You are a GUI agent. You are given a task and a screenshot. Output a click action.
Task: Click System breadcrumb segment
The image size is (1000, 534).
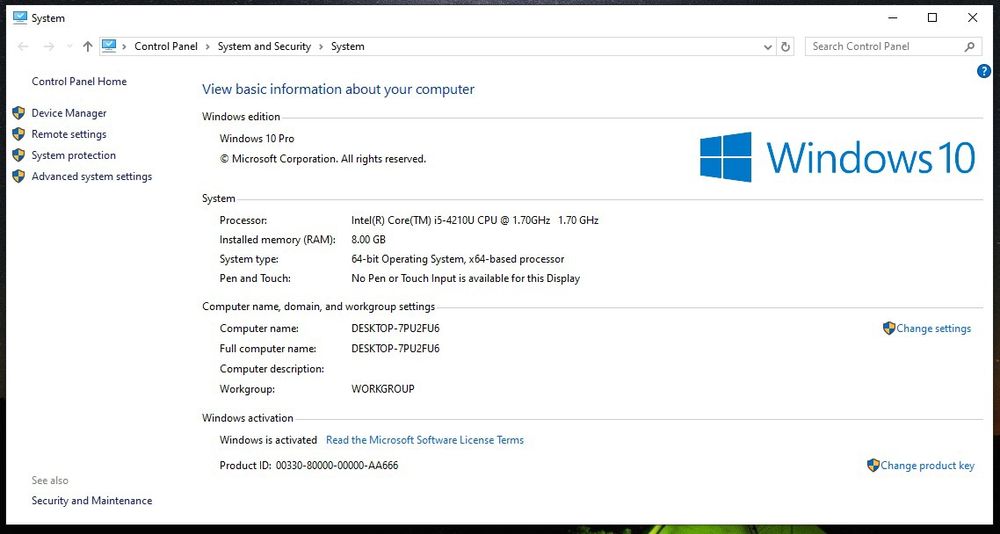pyautogui.click(x=348, y=47)
